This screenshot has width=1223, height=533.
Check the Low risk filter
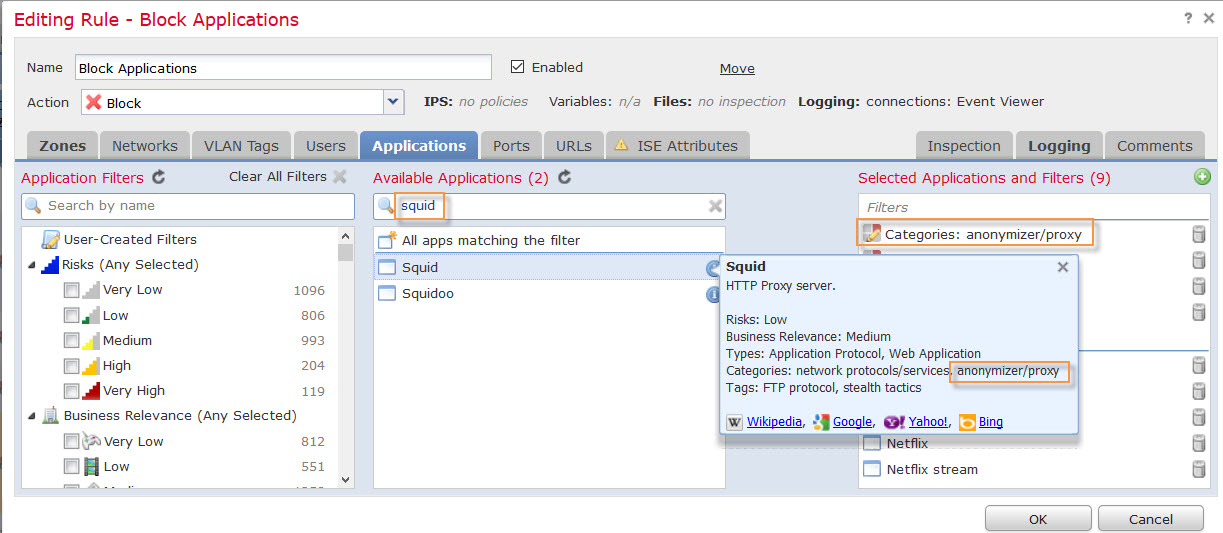[71, 315]
